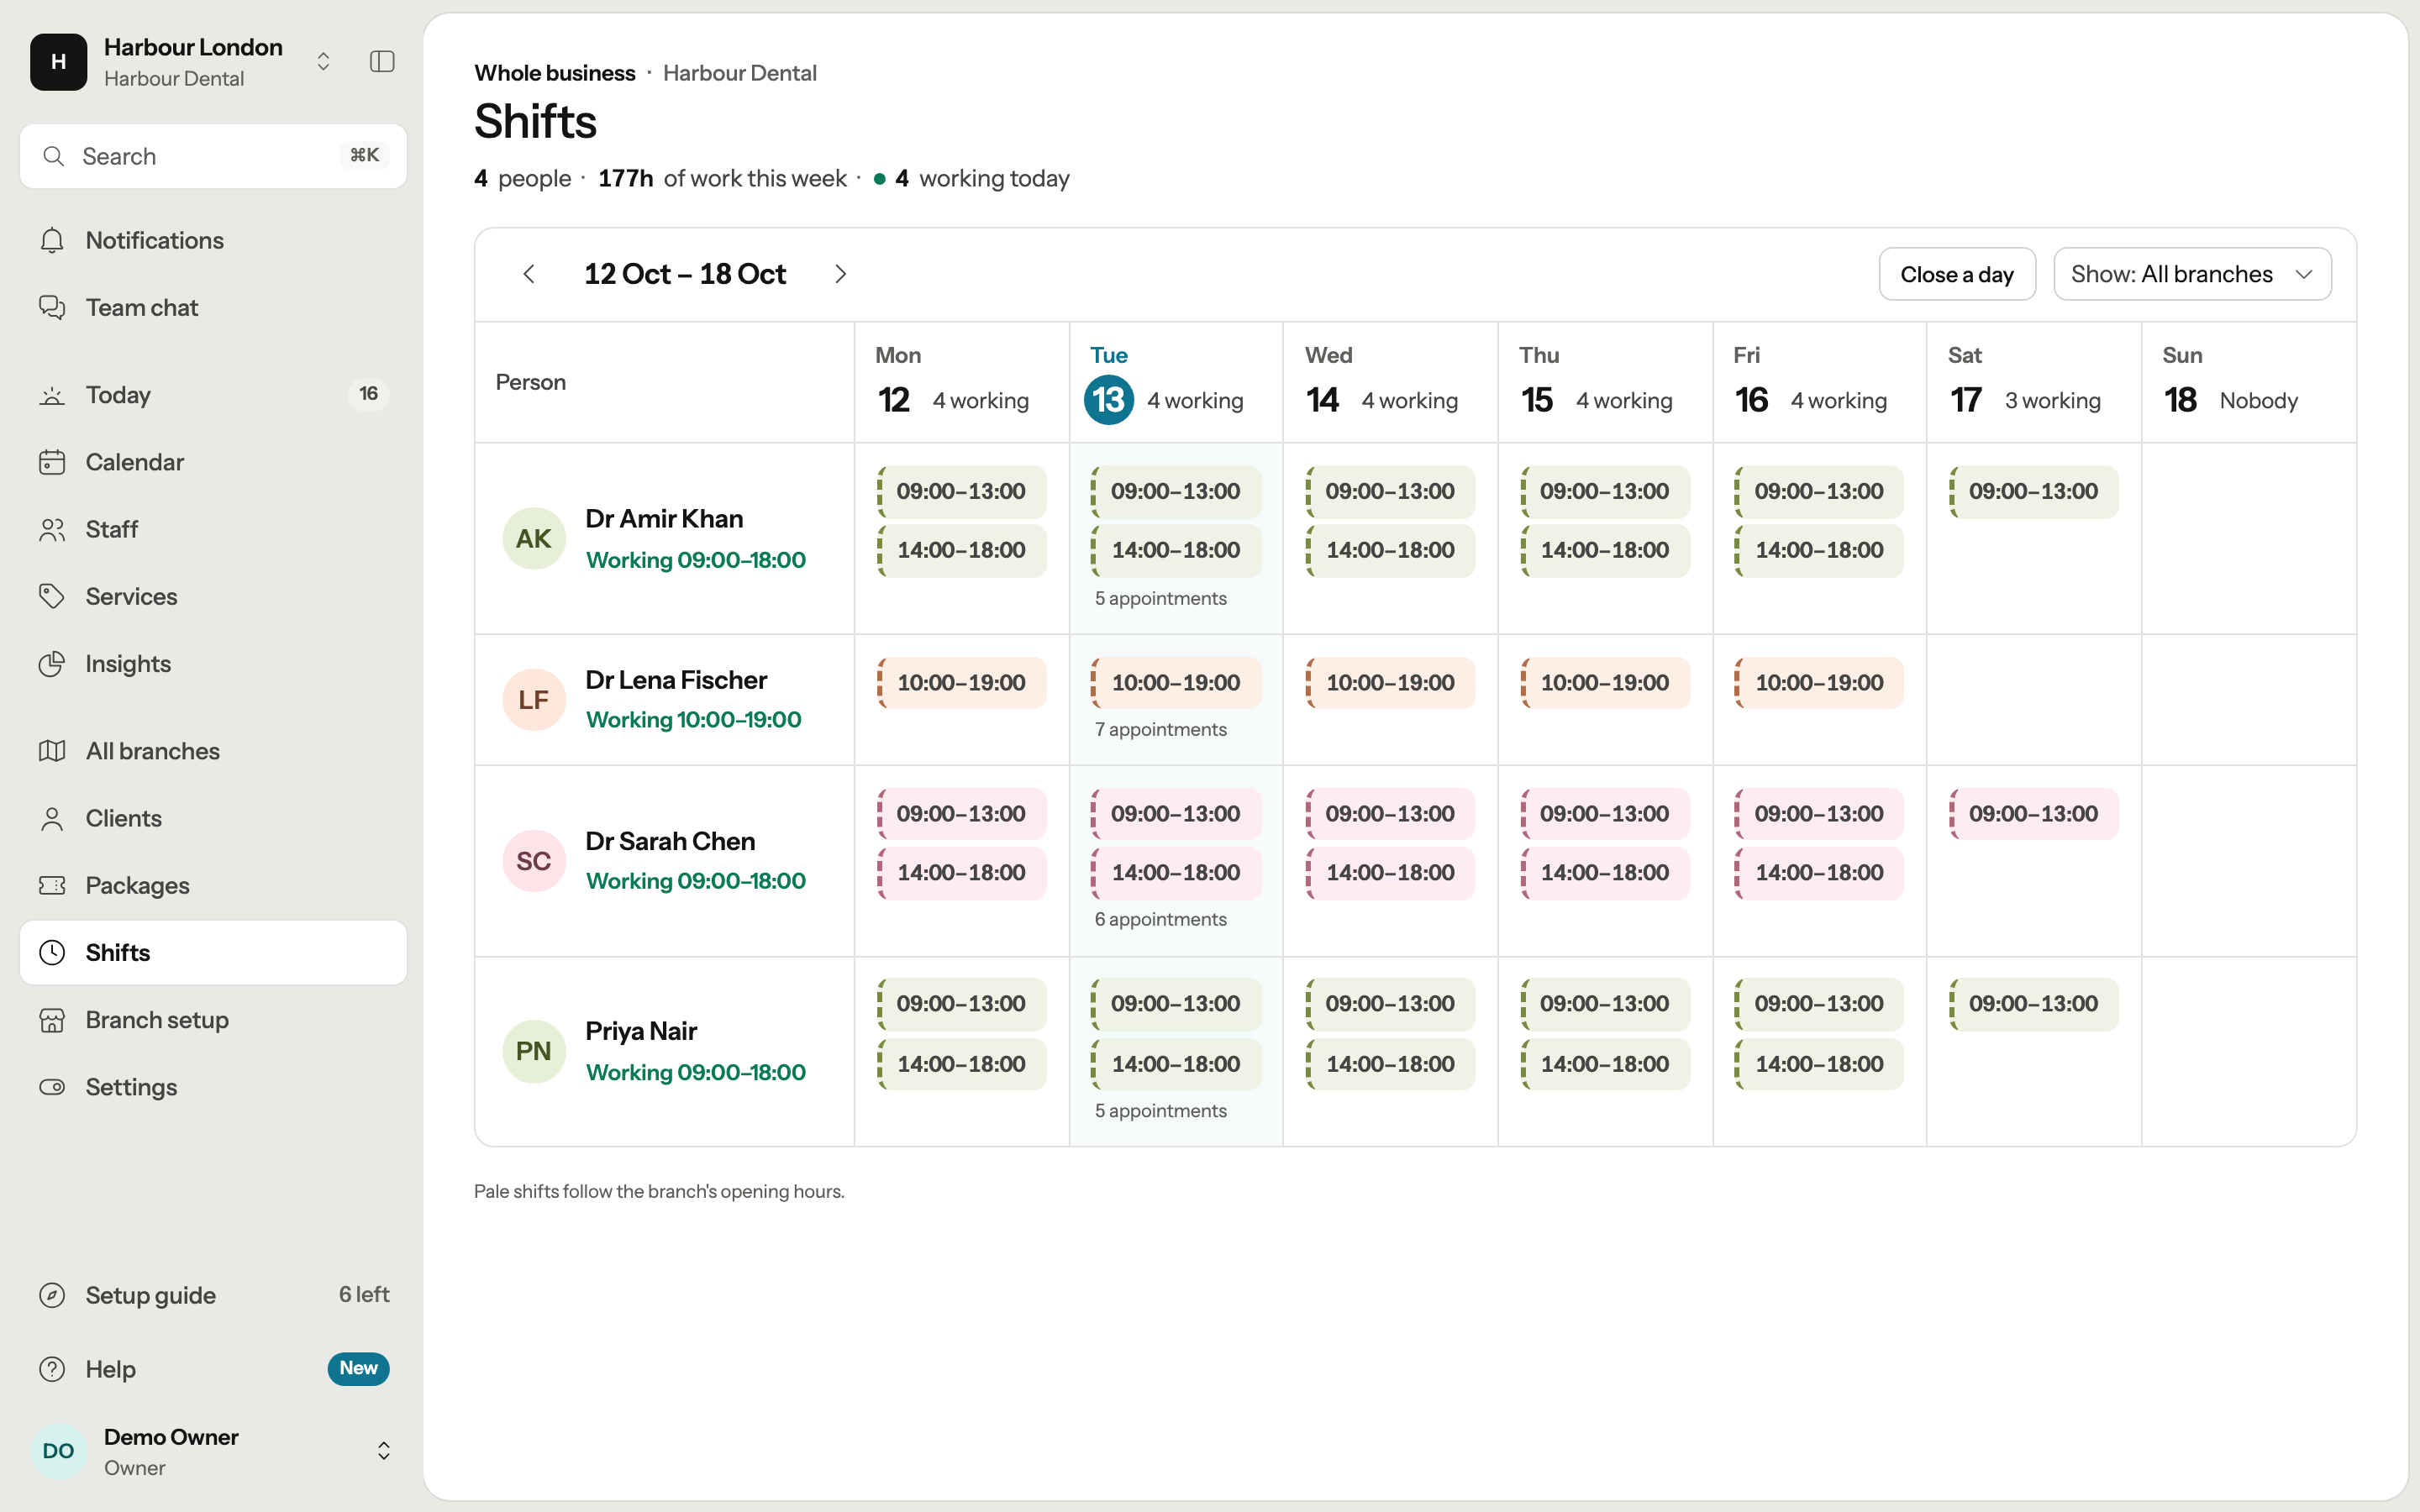
Task: Open Dr Sarah Chen's Thursday 14:00–18:00 shift
Action: (1604, 873)
